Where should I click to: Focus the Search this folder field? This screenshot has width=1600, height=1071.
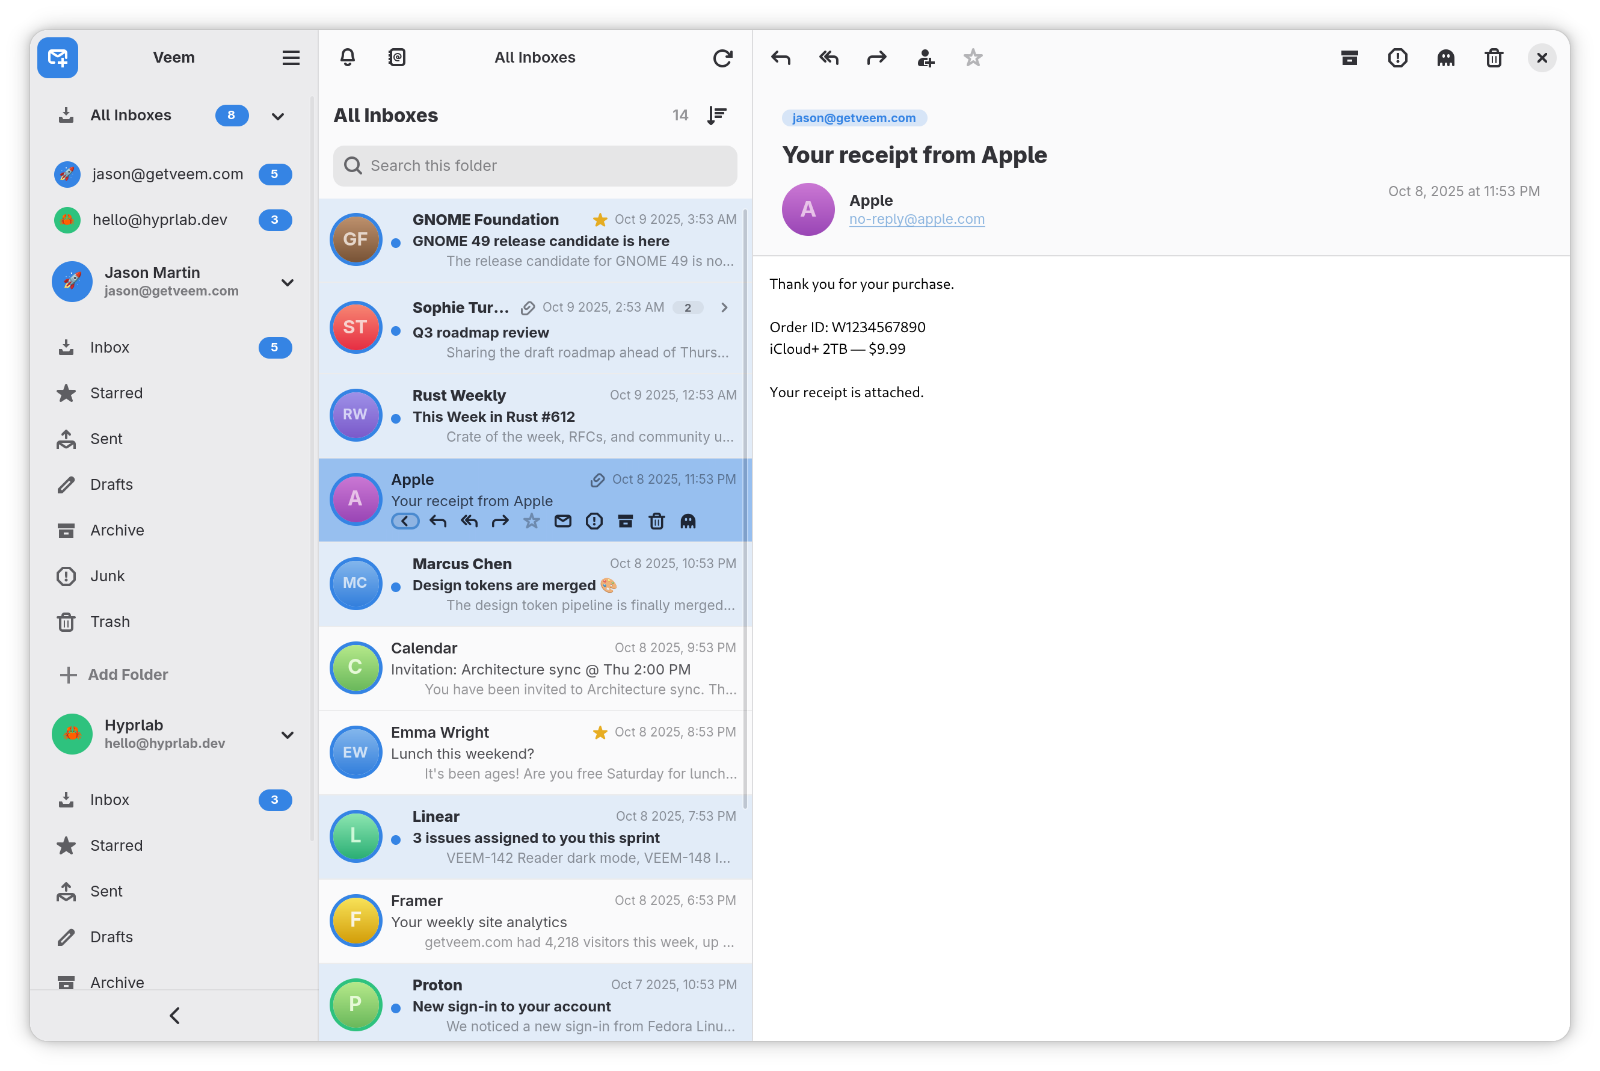click(535, 166)
